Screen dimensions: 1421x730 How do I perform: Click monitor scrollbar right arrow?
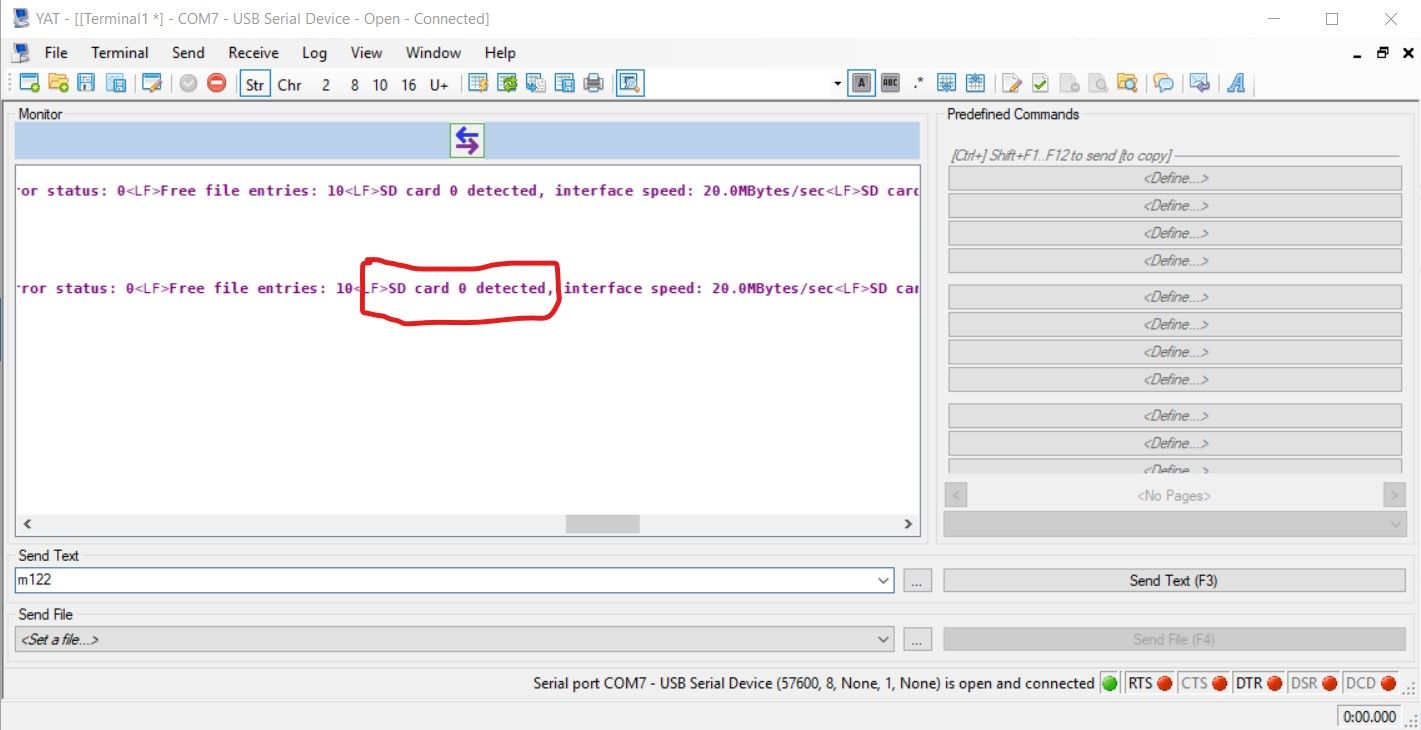pos(908,524)
